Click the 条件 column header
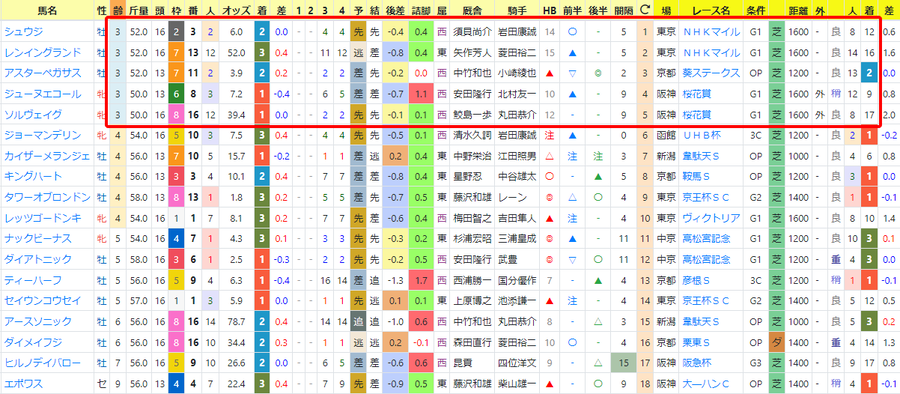The width and height of the screenshot is (900, 394). pyautogui.click(x=755, y=10)
